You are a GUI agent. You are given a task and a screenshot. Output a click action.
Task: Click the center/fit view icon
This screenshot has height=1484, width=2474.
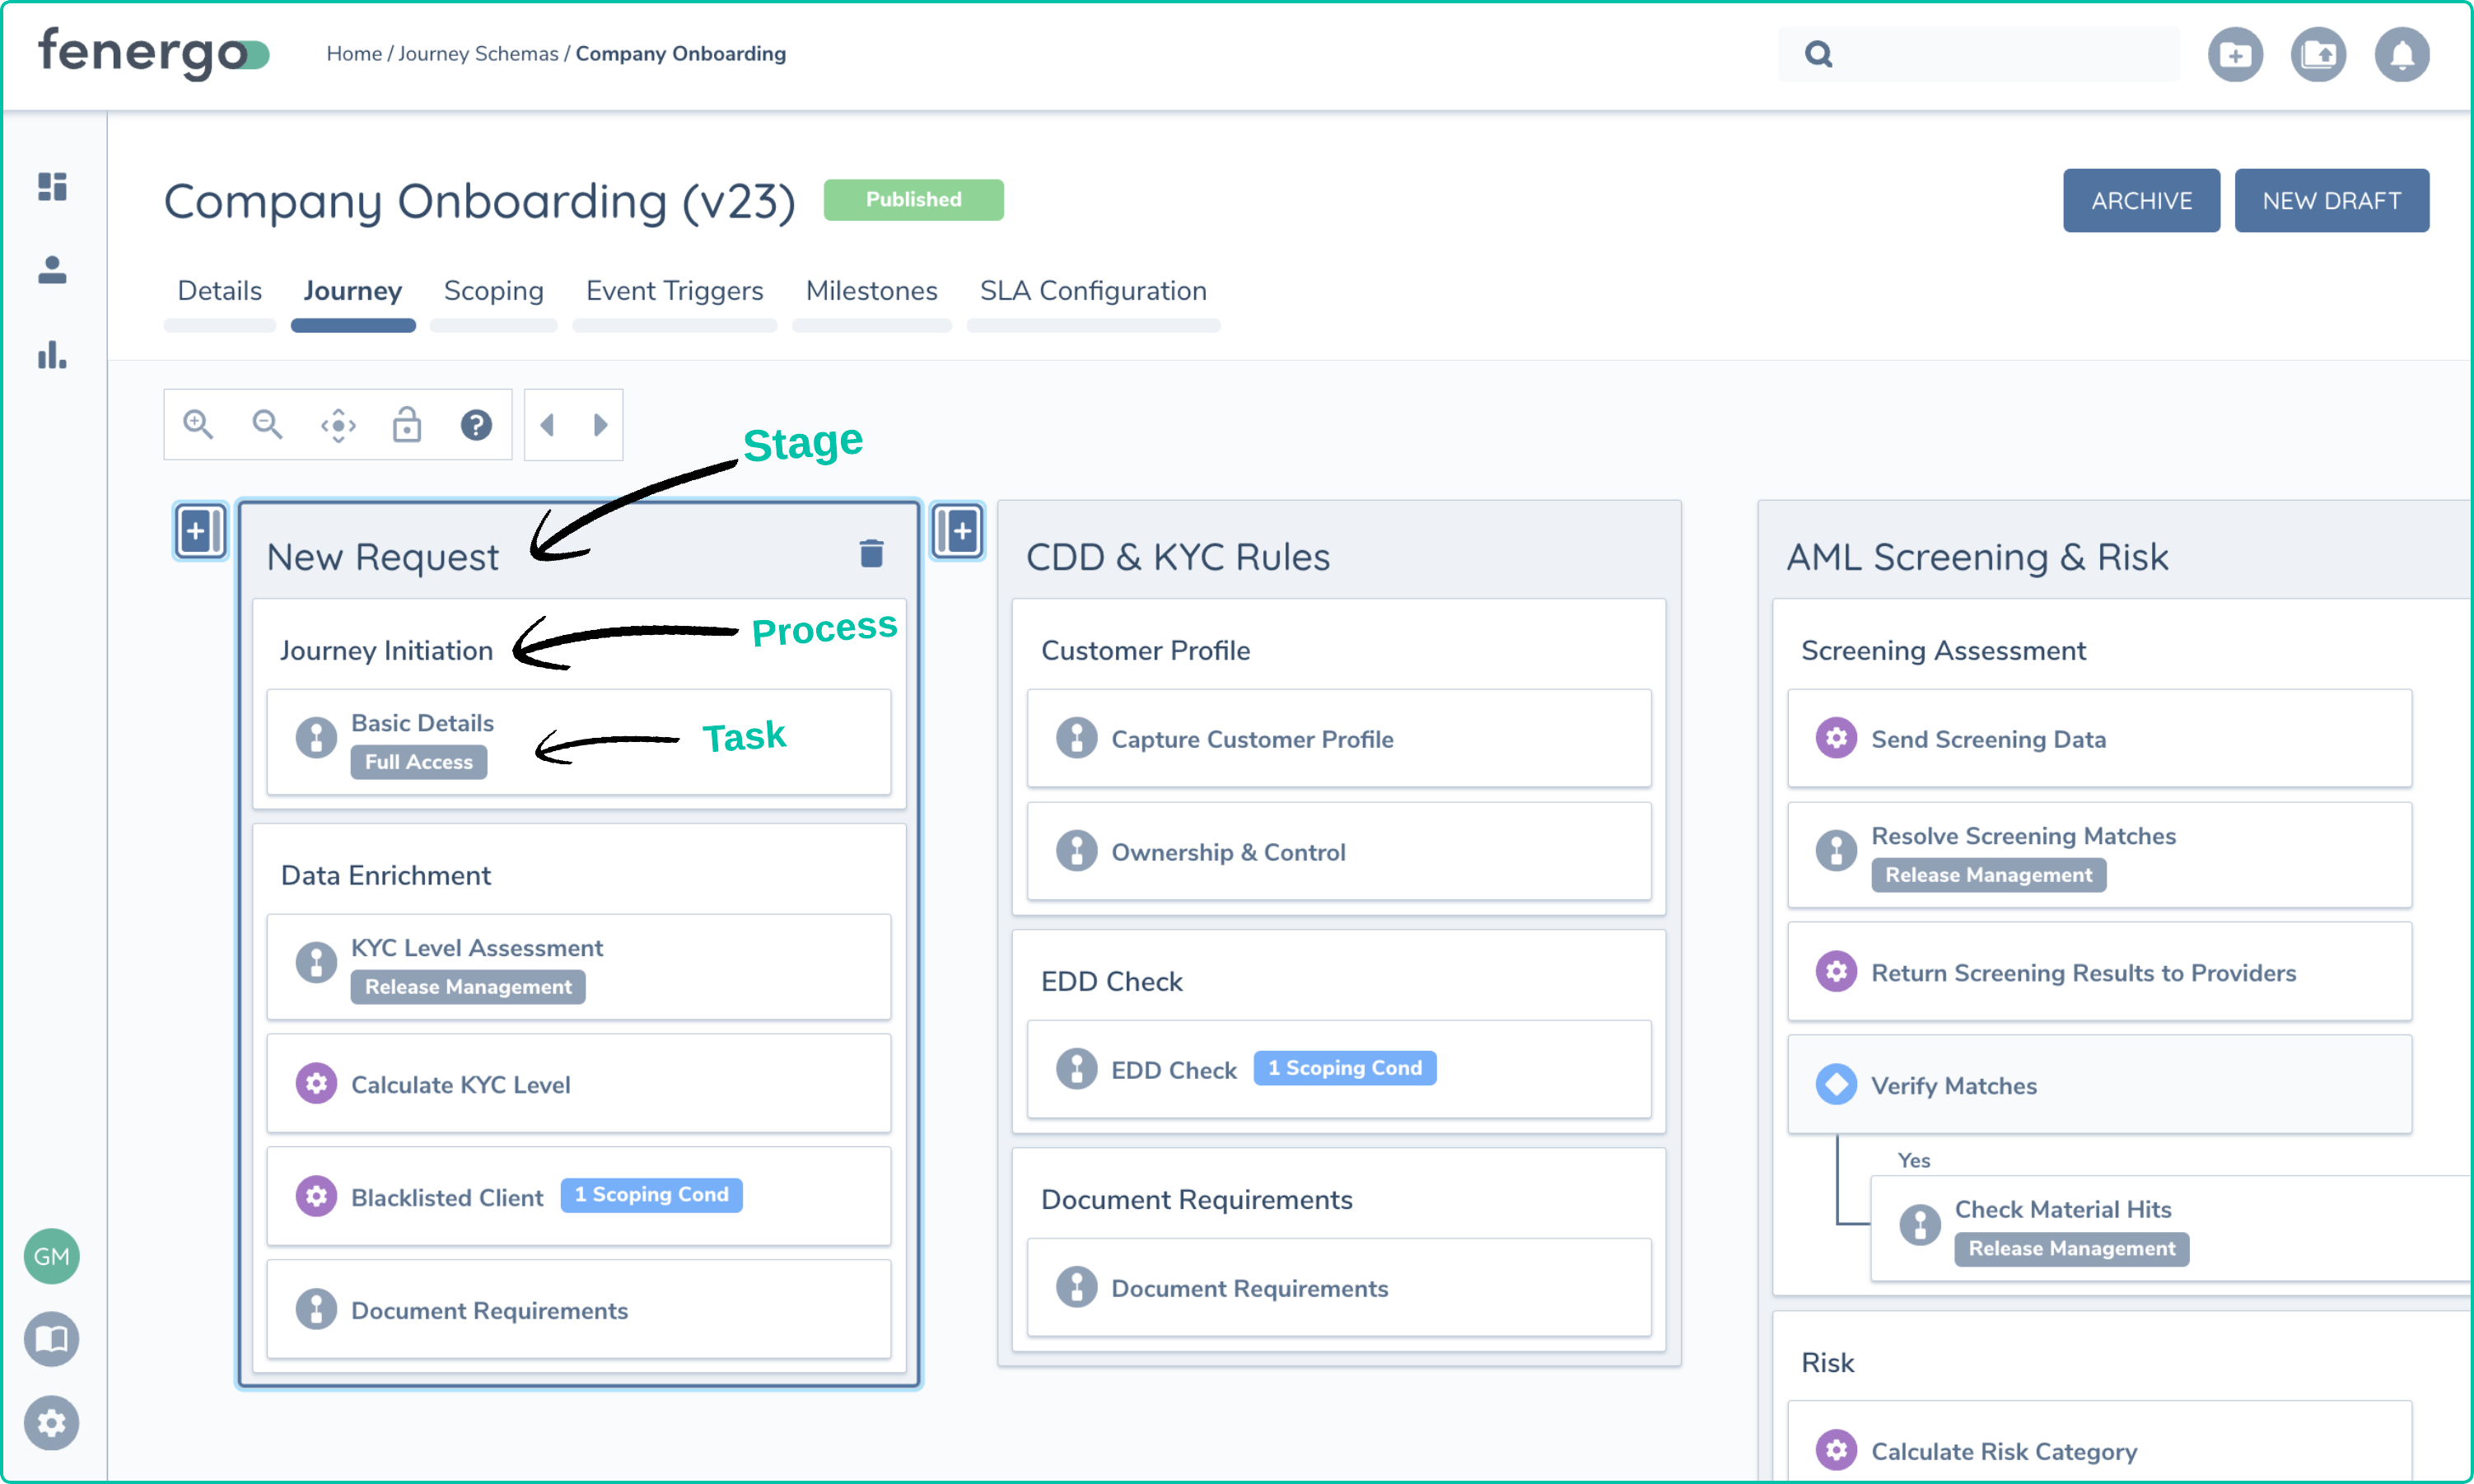click(338, 425)
